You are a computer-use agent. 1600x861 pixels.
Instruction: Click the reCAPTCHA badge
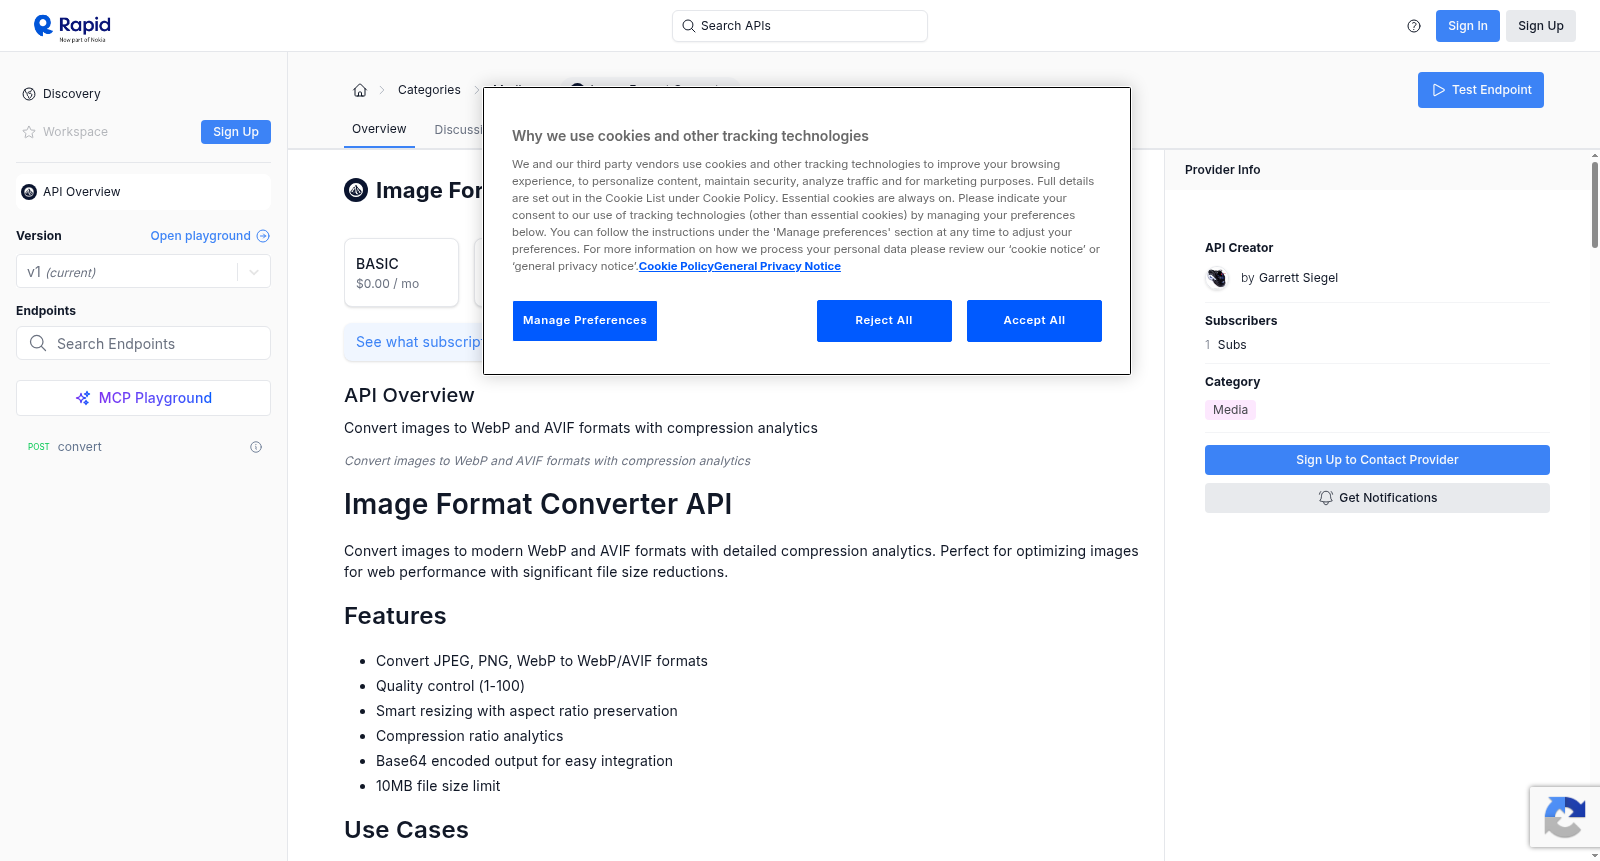(1564, 817)
